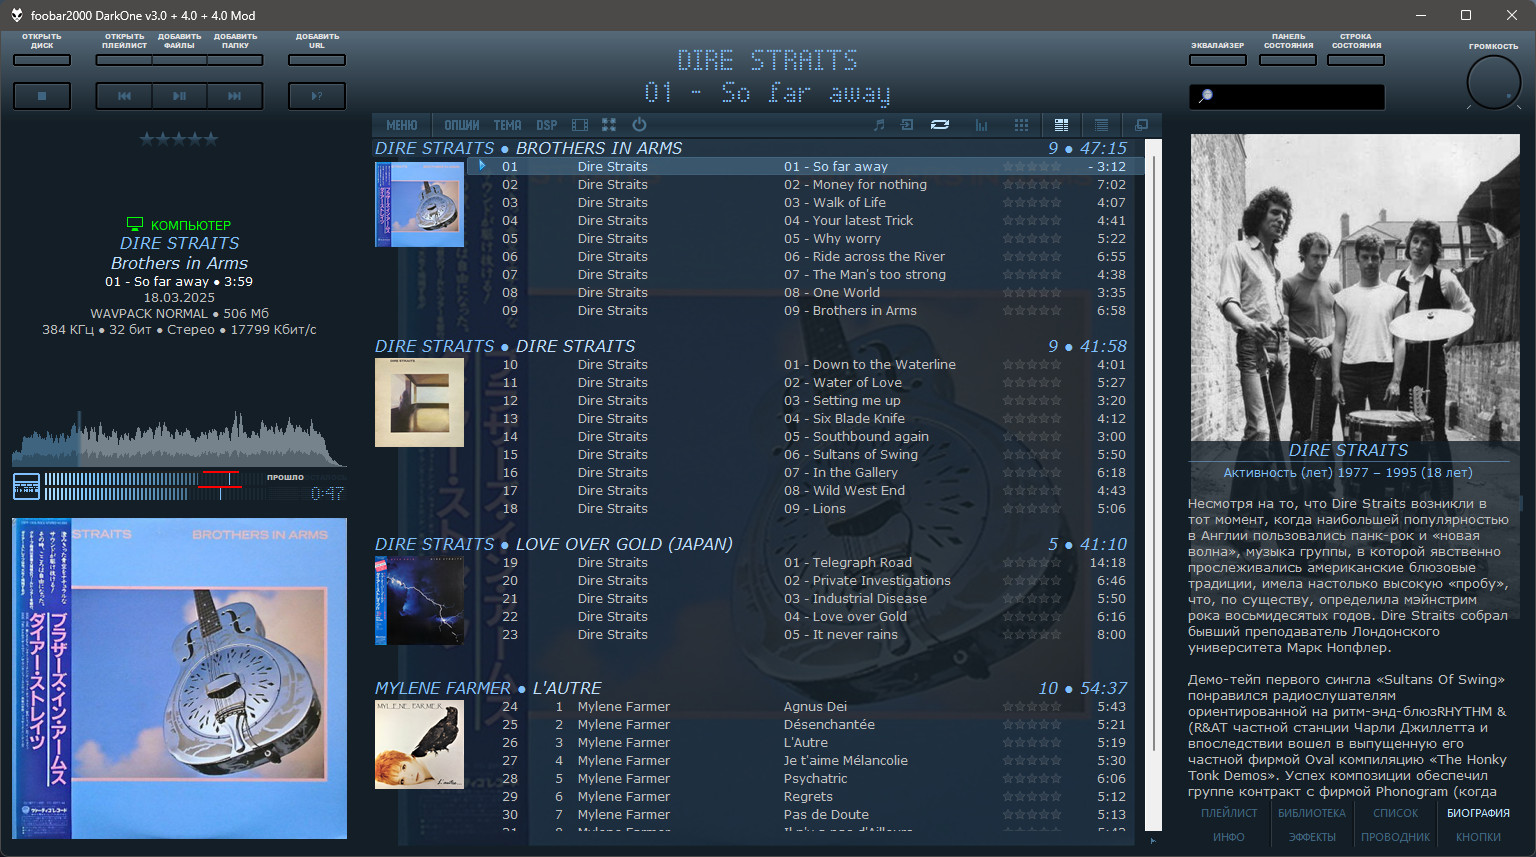Skip to the next track
Screen dimensions: 1536x857
[x=235, y=96]
